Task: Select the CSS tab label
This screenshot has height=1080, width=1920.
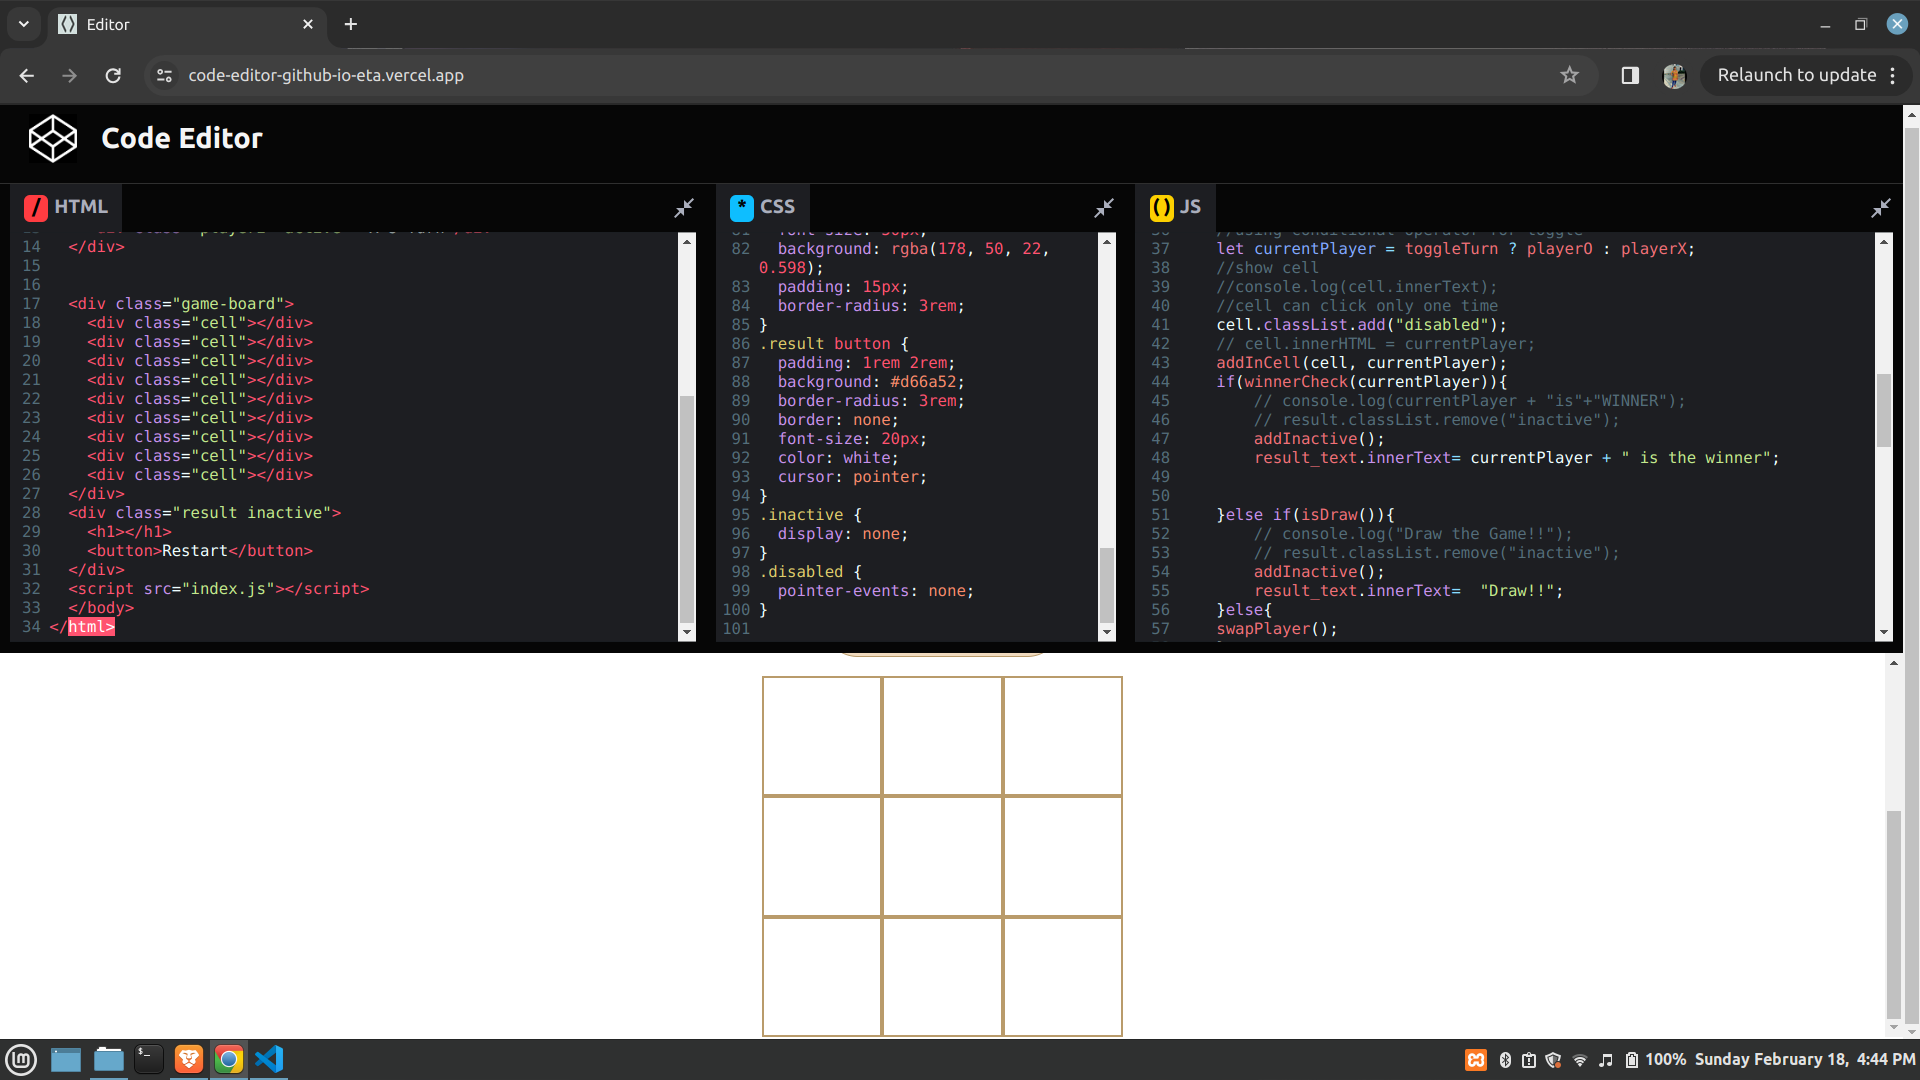Action: coord(777,206)
